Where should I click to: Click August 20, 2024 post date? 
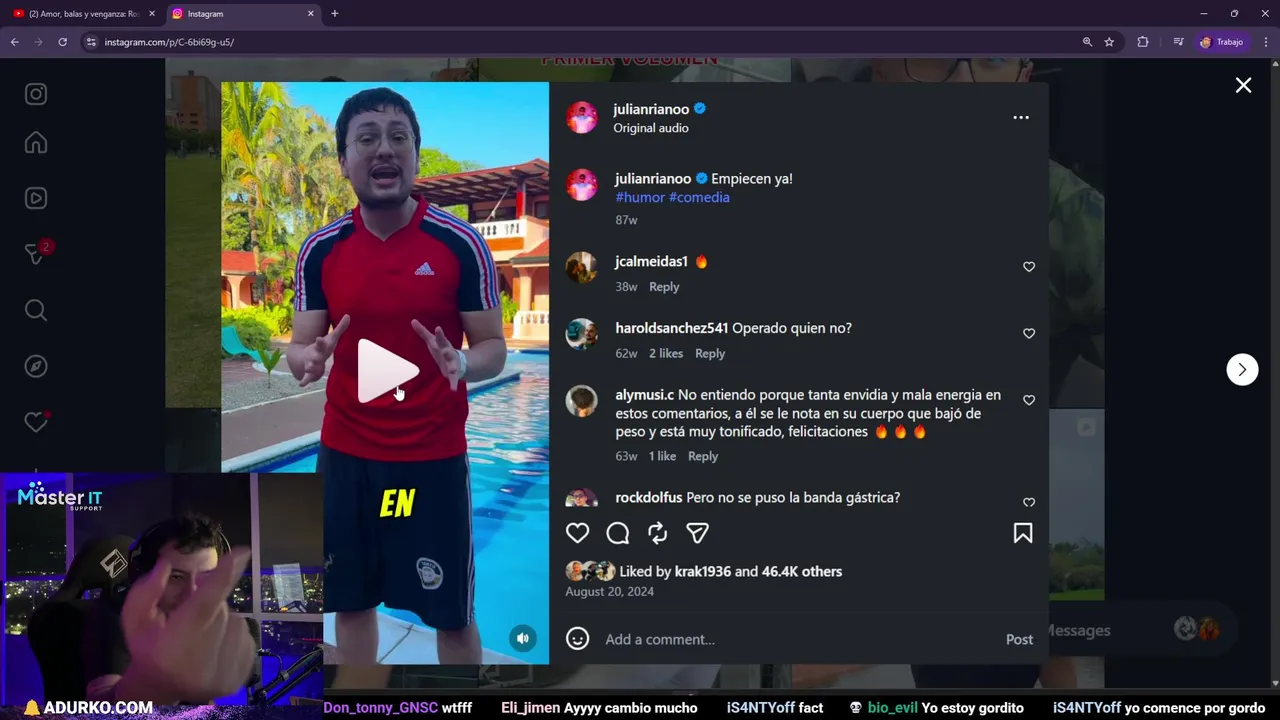609,592
